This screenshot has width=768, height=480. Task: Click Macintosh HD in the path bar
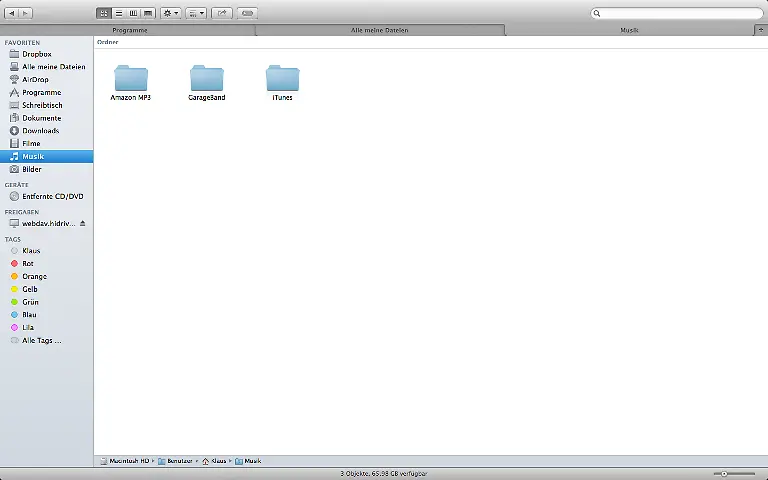(x=125, y=461)
